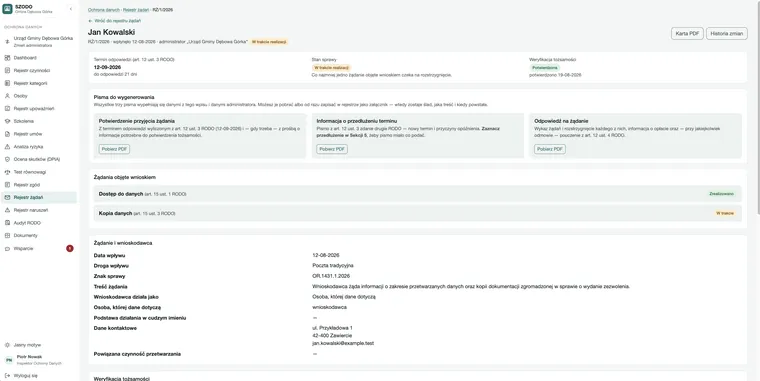Open Rejestr naruszeń menu item
Screen dimensions: 760x381
[39, 210]
